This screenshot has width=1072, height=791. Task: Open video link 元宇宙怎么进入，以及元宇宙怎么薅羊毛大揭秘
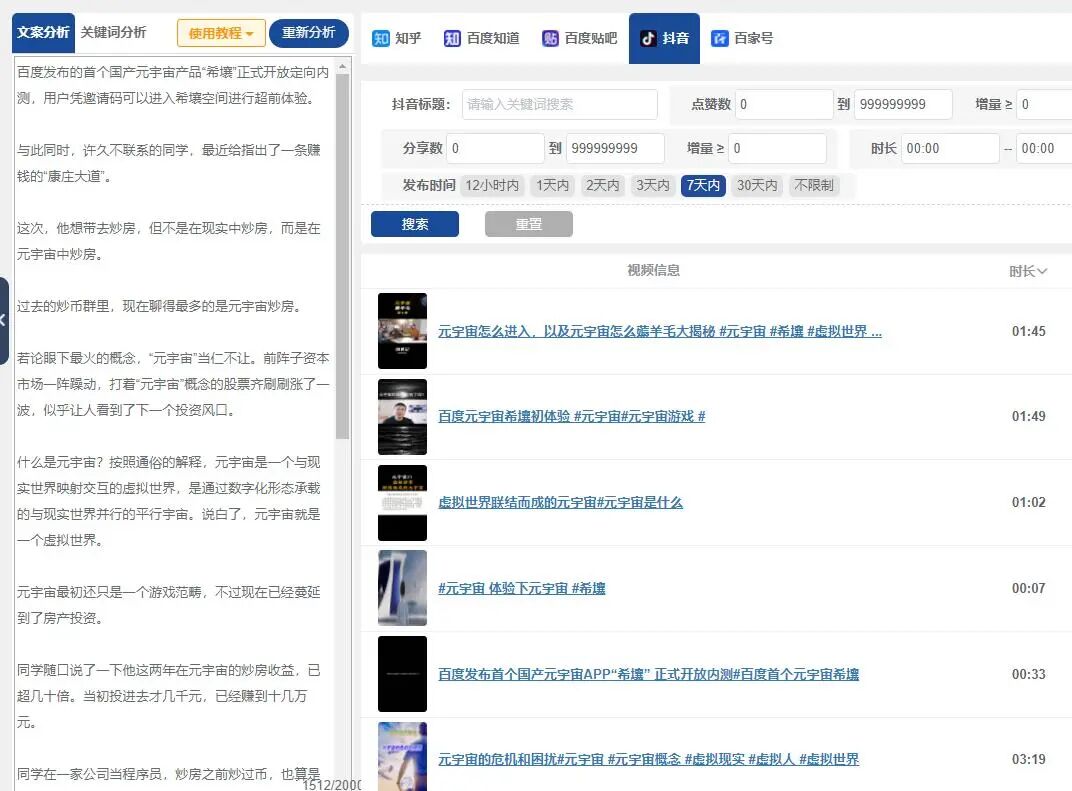pyautogui.click(x=660, y=332)
